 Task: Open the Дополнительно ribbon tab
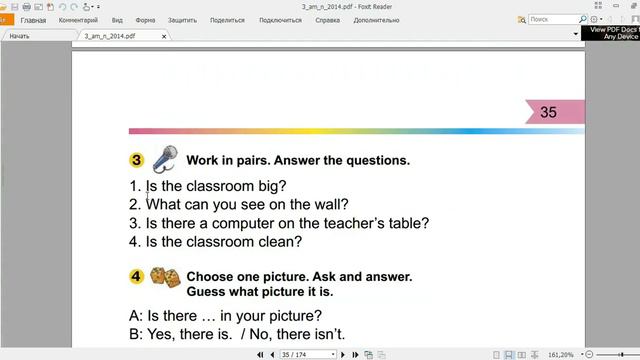(376, 20)
